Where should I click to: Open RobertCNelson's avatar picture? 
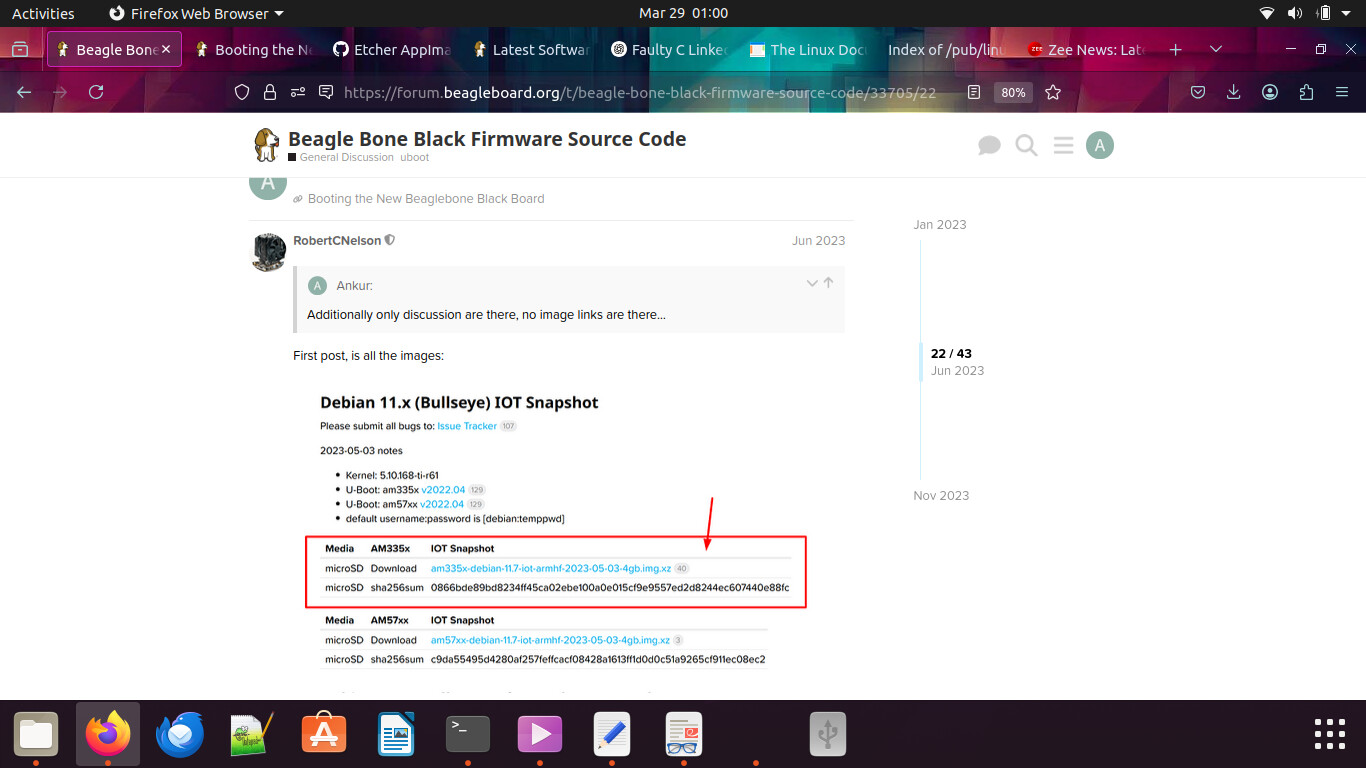267,252
